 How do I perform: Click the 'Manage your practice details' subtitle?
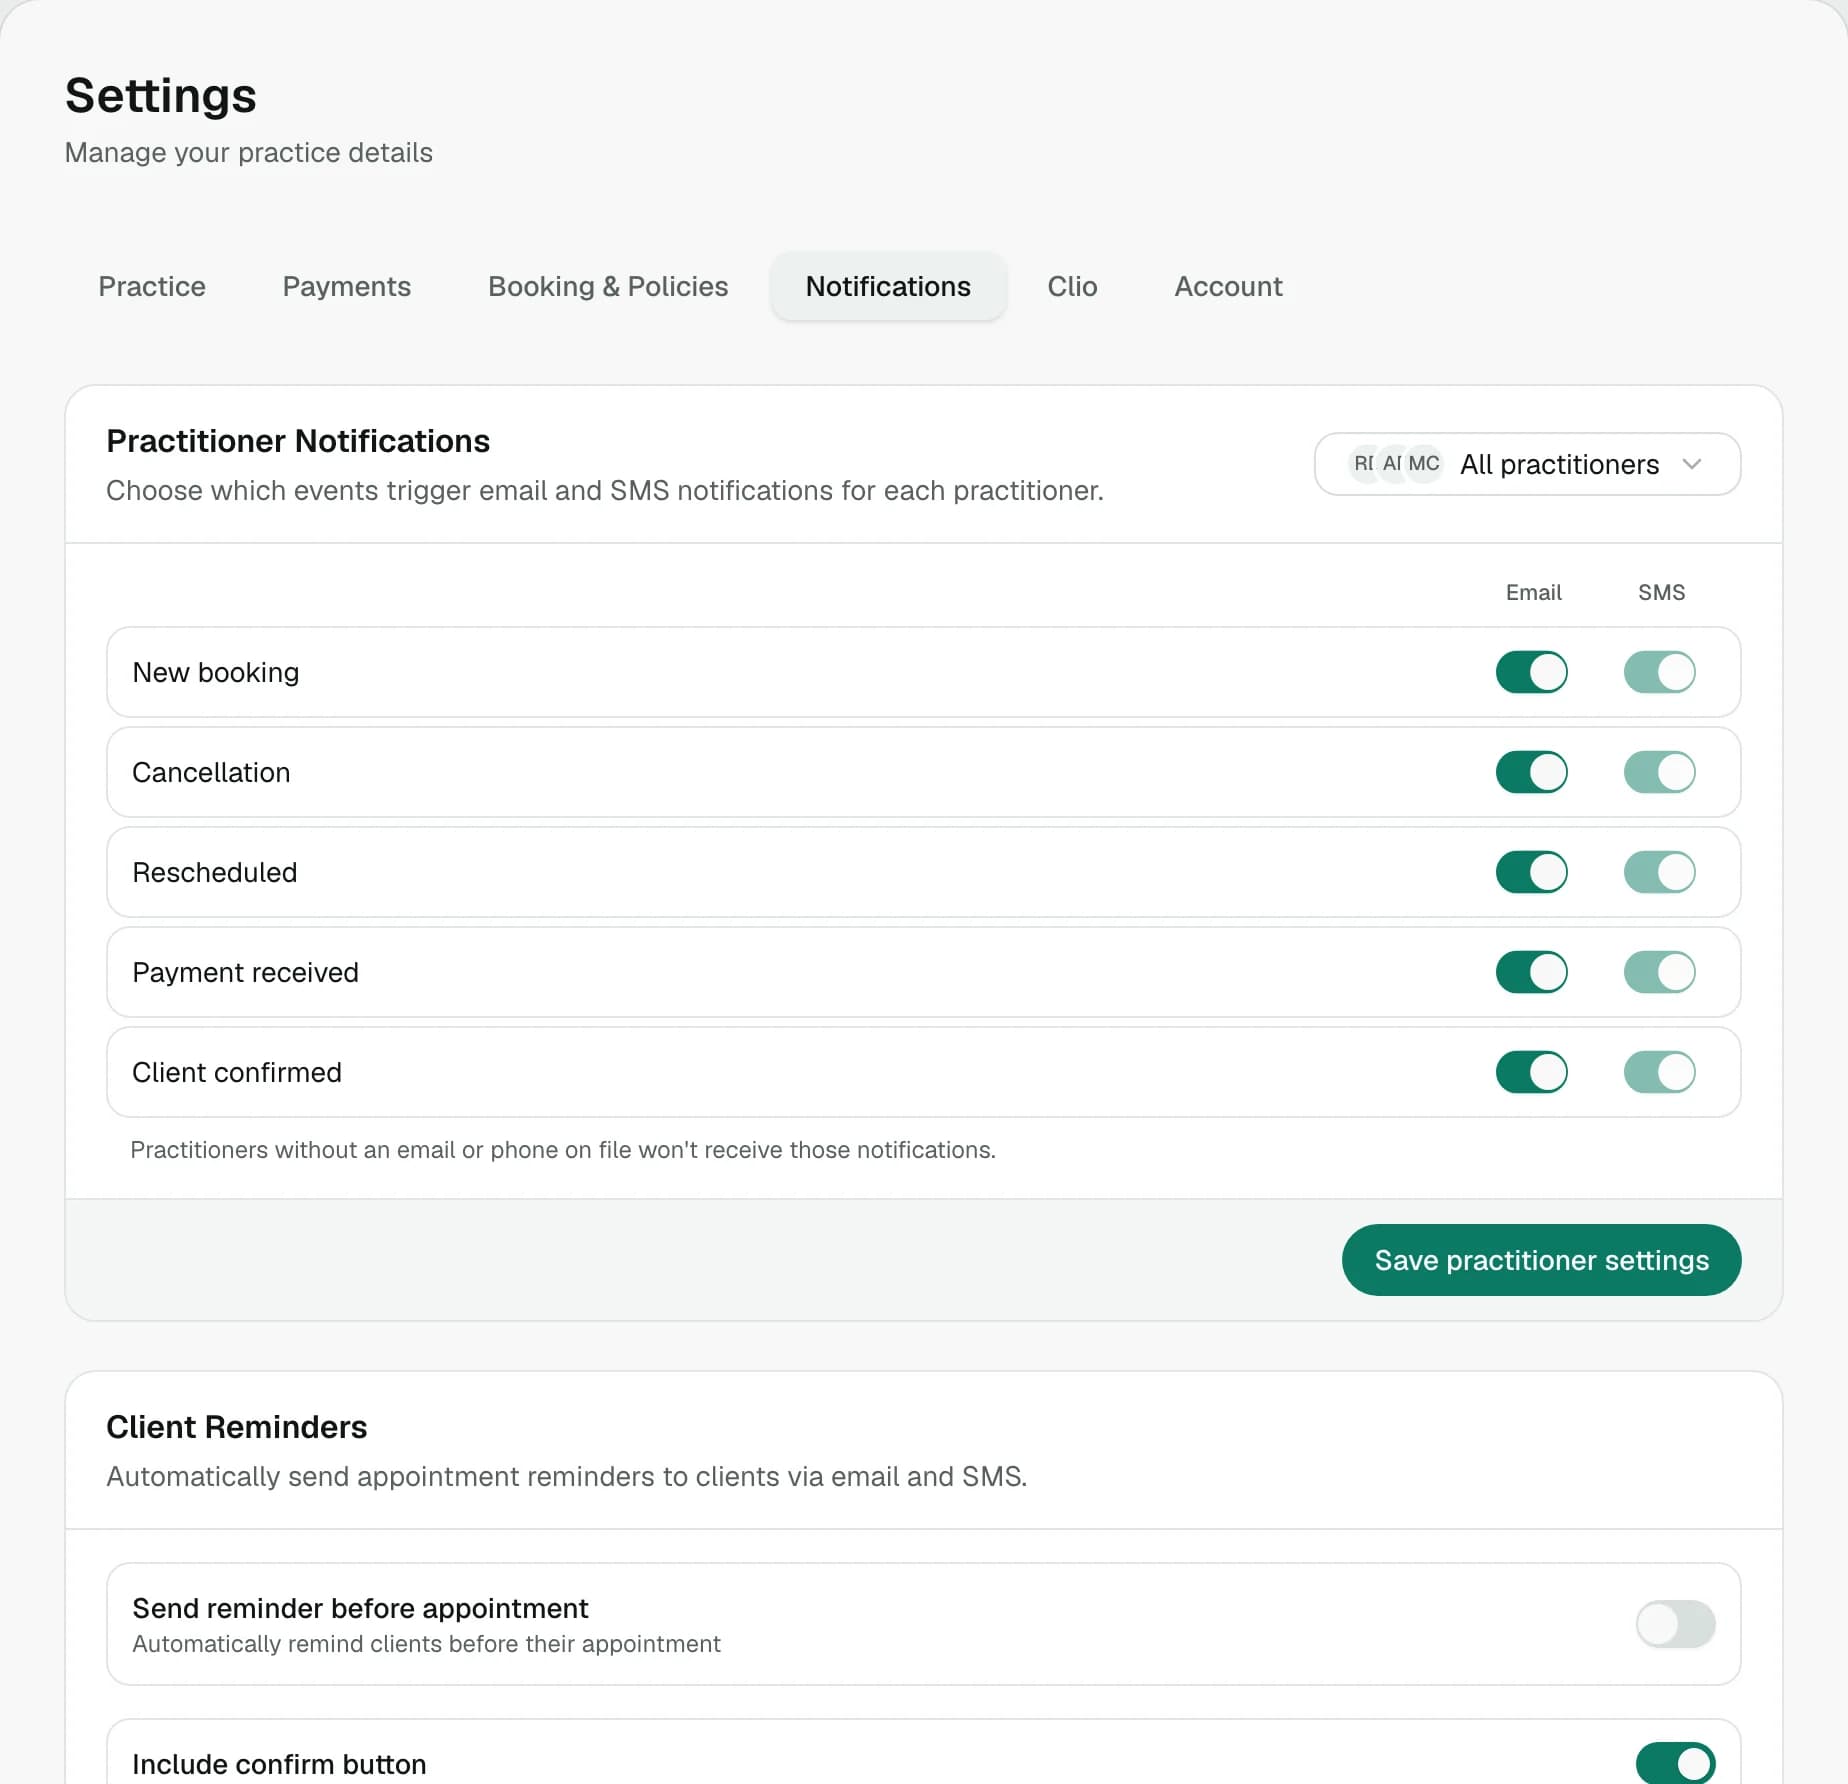249,152
